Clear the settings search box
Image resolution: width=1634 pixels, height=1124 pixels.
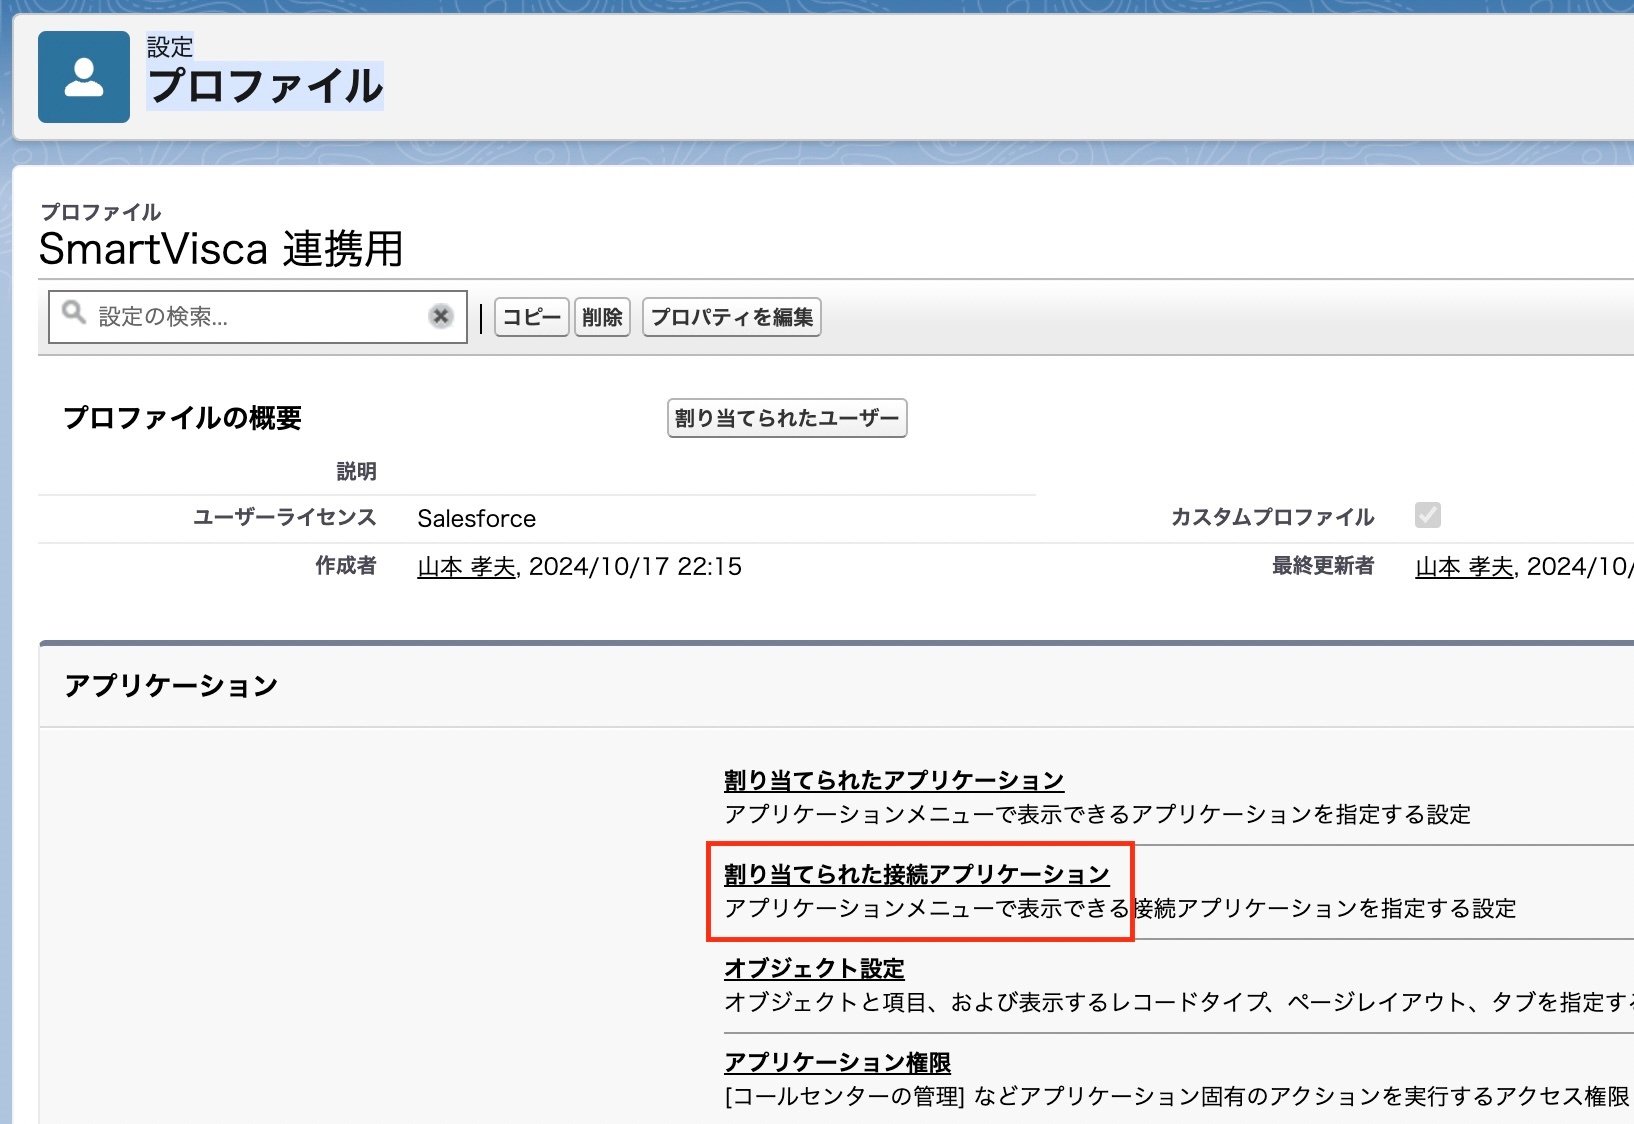441,316
